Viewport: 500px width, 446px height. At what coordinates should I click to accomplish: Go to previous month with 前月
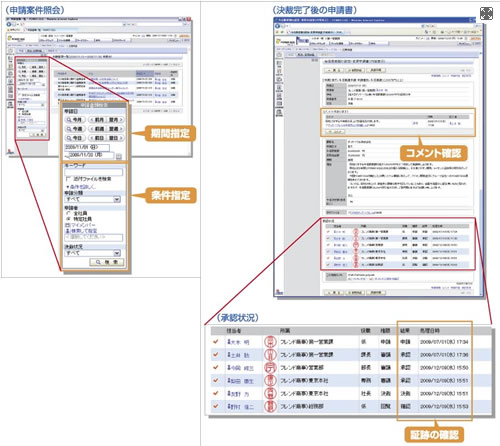pos(97,119)
